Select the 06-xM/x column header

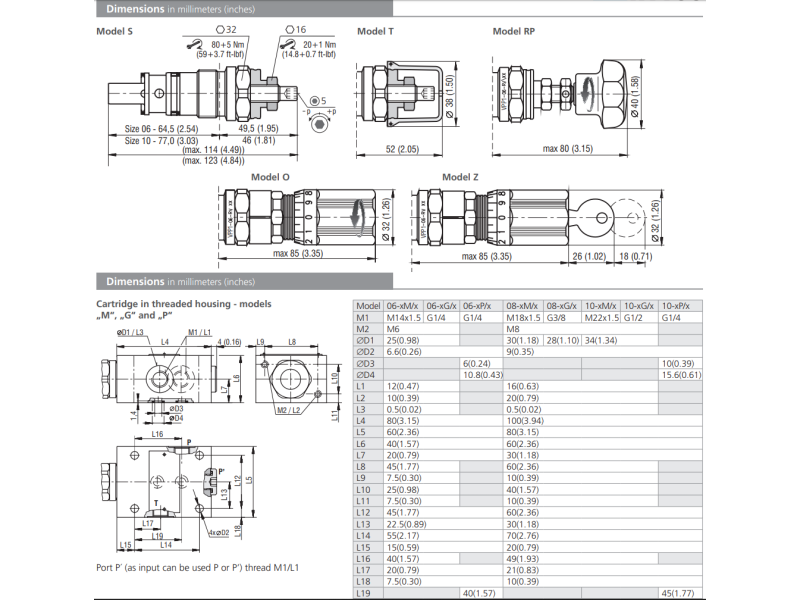pyautogui.click(x=403, y=306)
